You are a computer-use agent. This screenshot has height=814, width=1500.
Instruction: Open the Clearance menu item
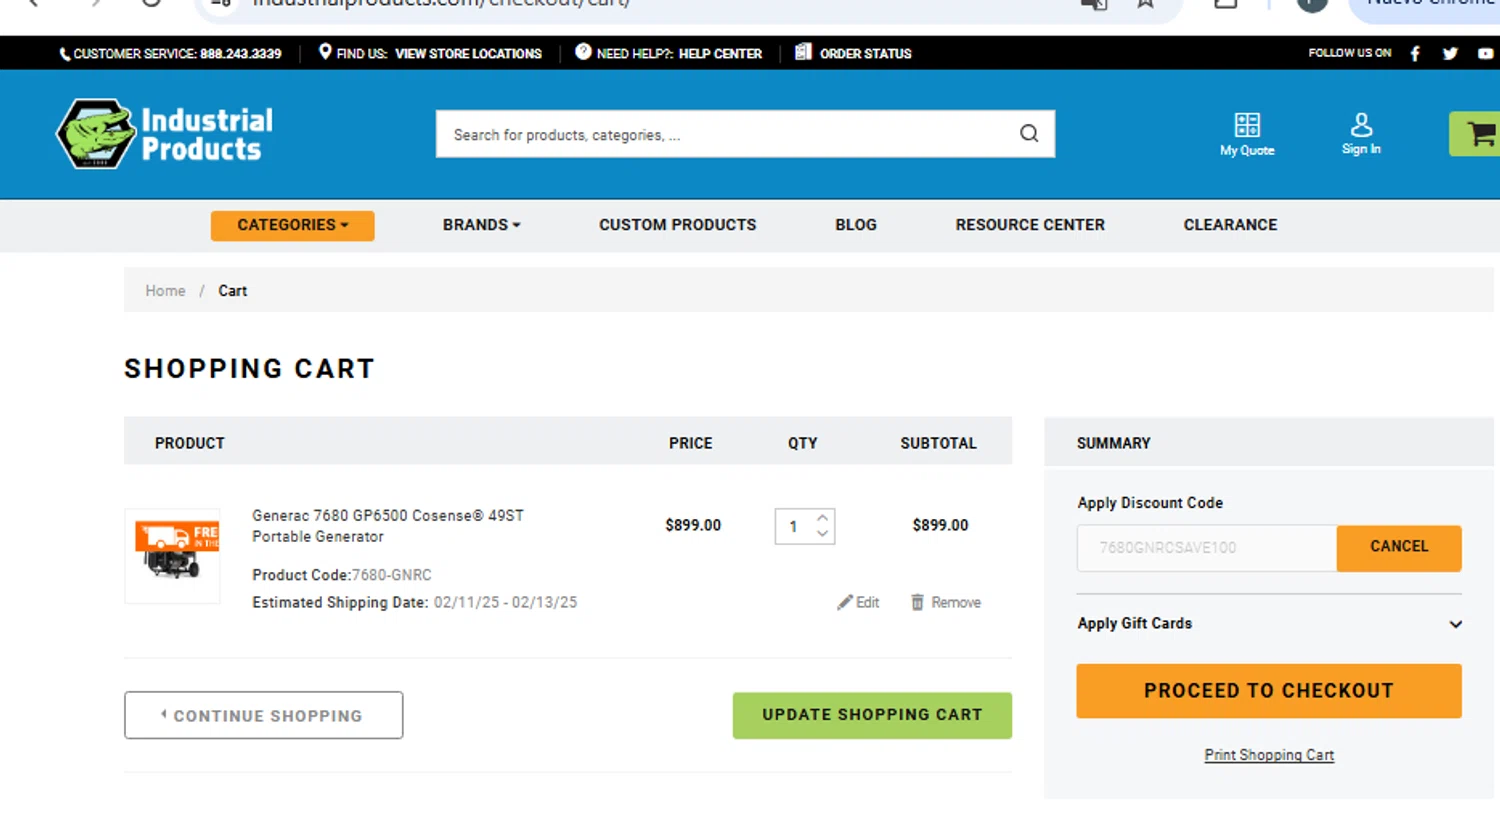[1231, 225]
